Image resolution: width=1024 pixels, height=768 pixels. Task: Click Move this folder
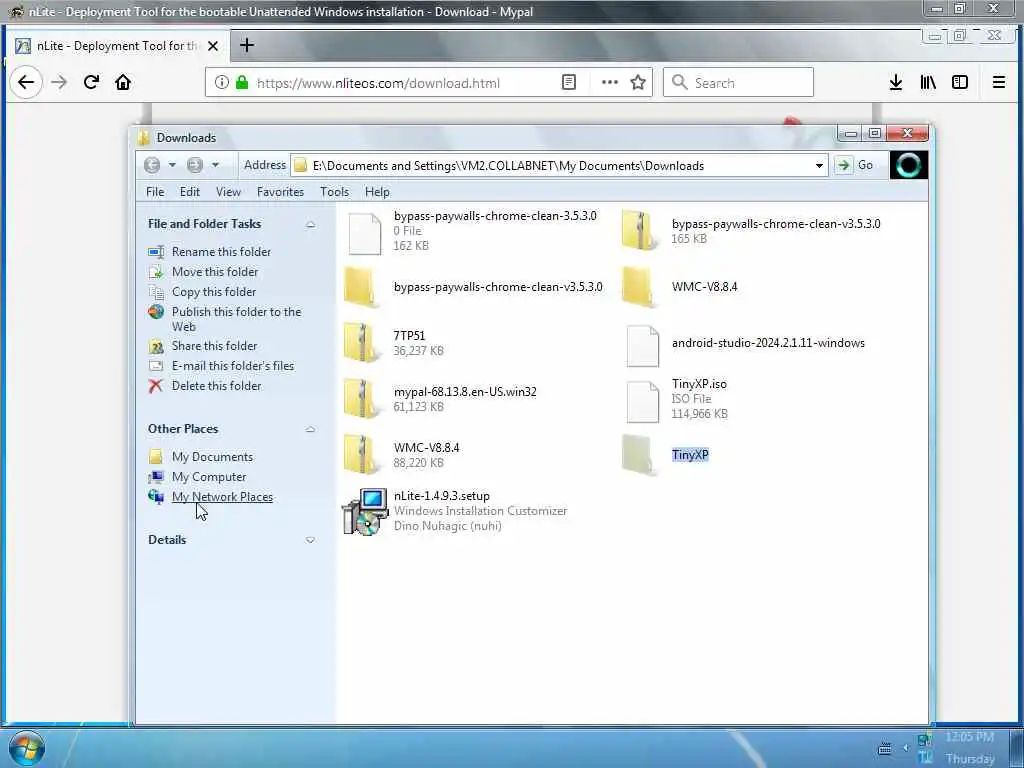coord(215,272)
